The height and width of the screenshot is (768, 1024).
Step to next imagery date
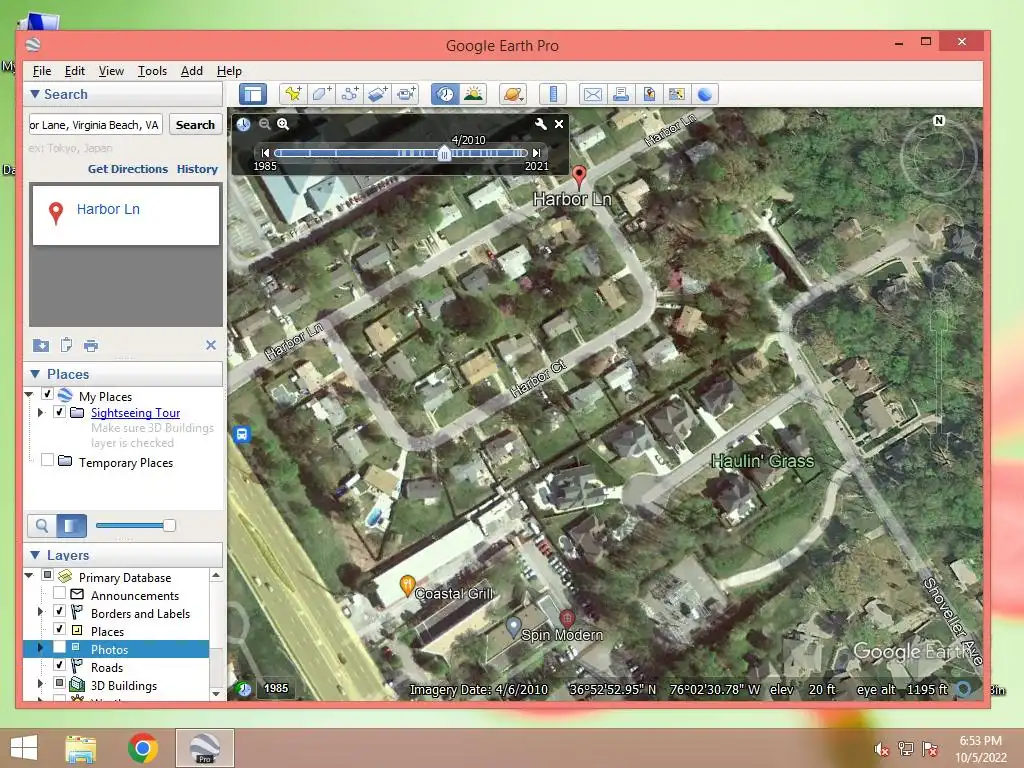point(536,153)
